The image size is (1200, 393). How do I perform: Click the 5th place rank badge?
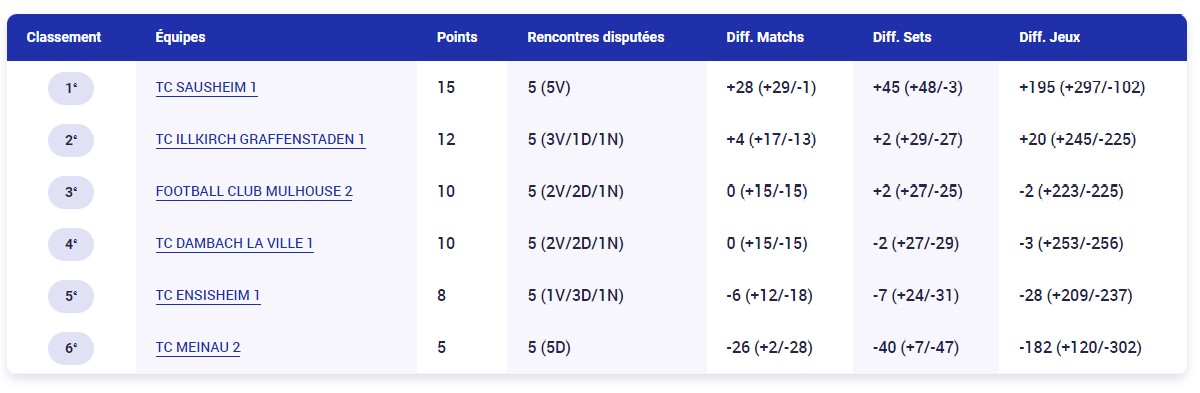click(x=71, y=296)
